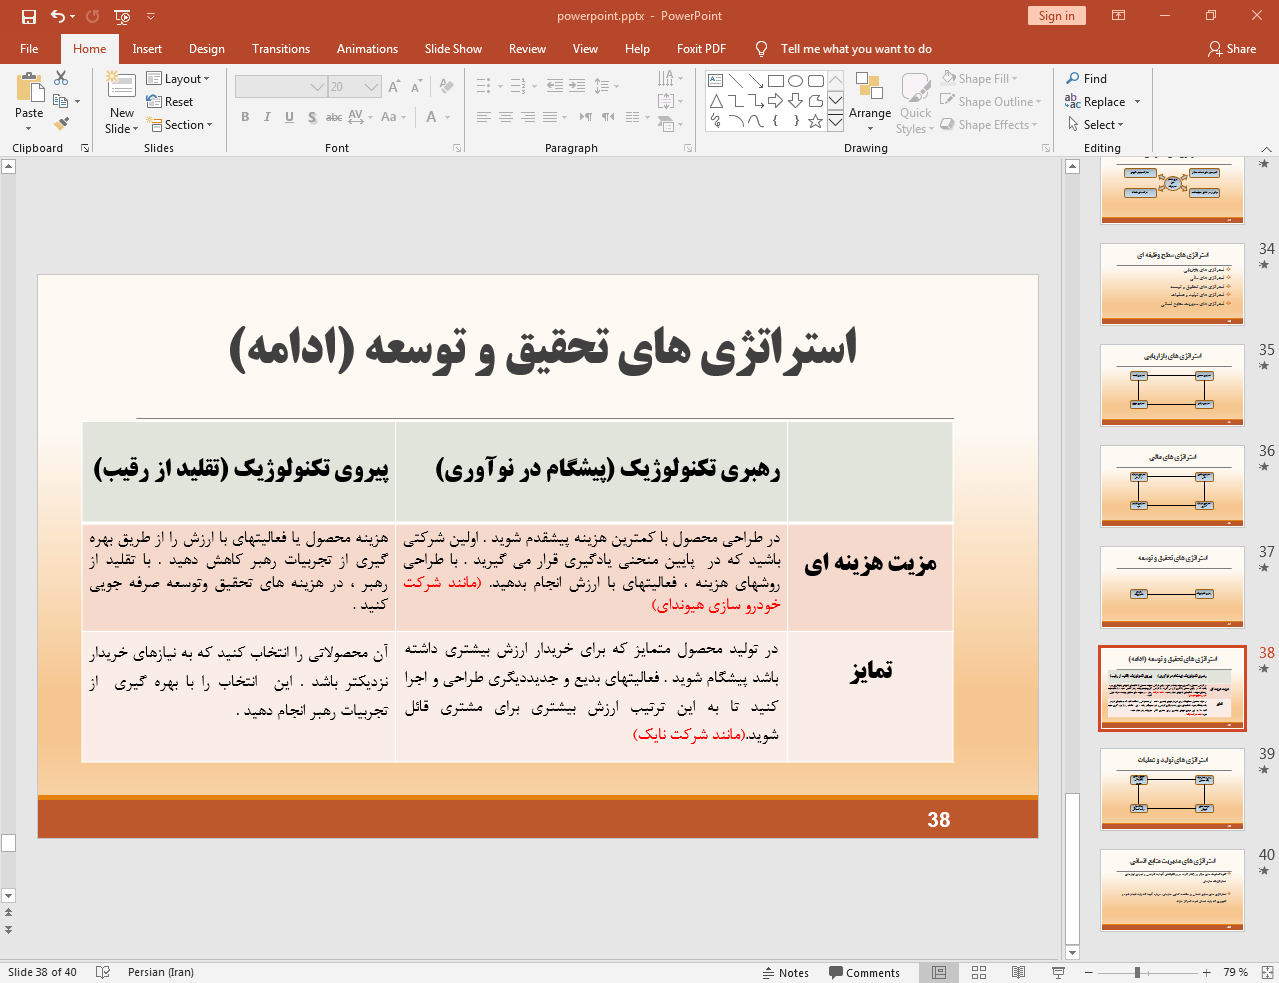Viewport: 1279px width, 983px height.
Task: Toggle Justify paragraph alignment
Action: tap(550, 117)
